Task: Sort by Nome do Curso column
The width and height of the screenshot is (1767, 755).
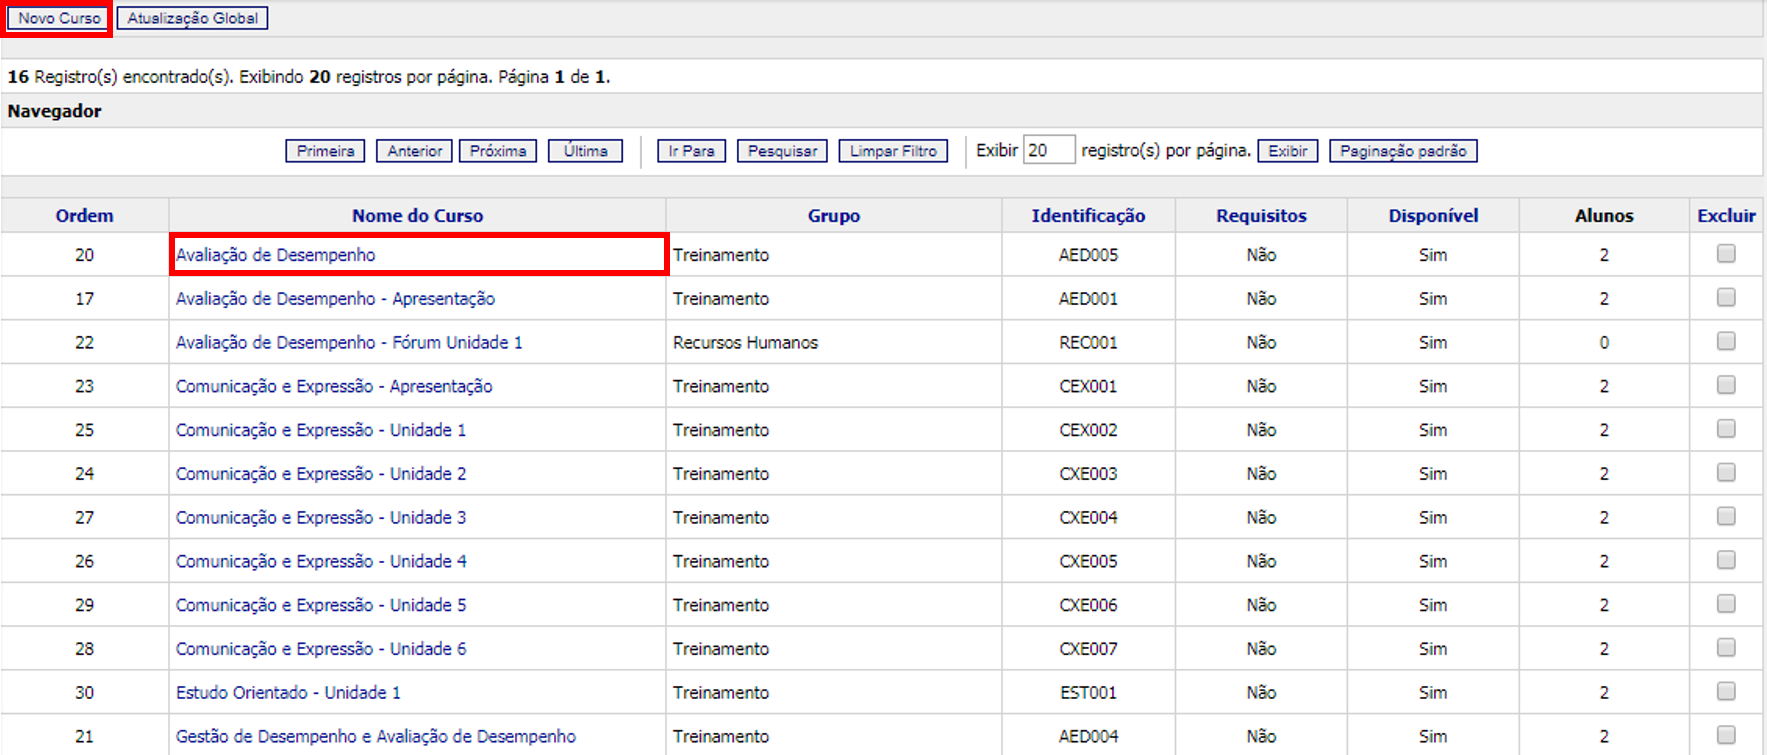Action: 417,216
